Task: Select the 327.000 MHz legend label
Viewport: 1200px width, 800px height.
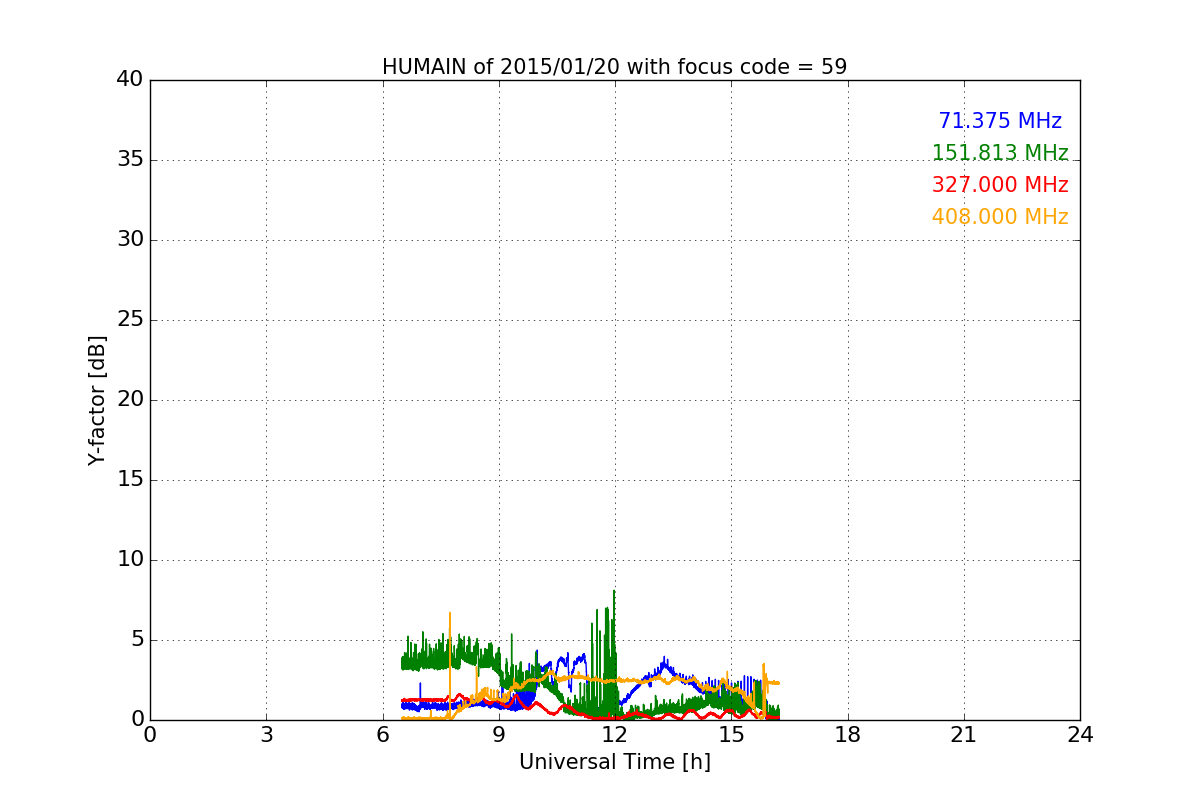Action: click(x=1000, y=185)
